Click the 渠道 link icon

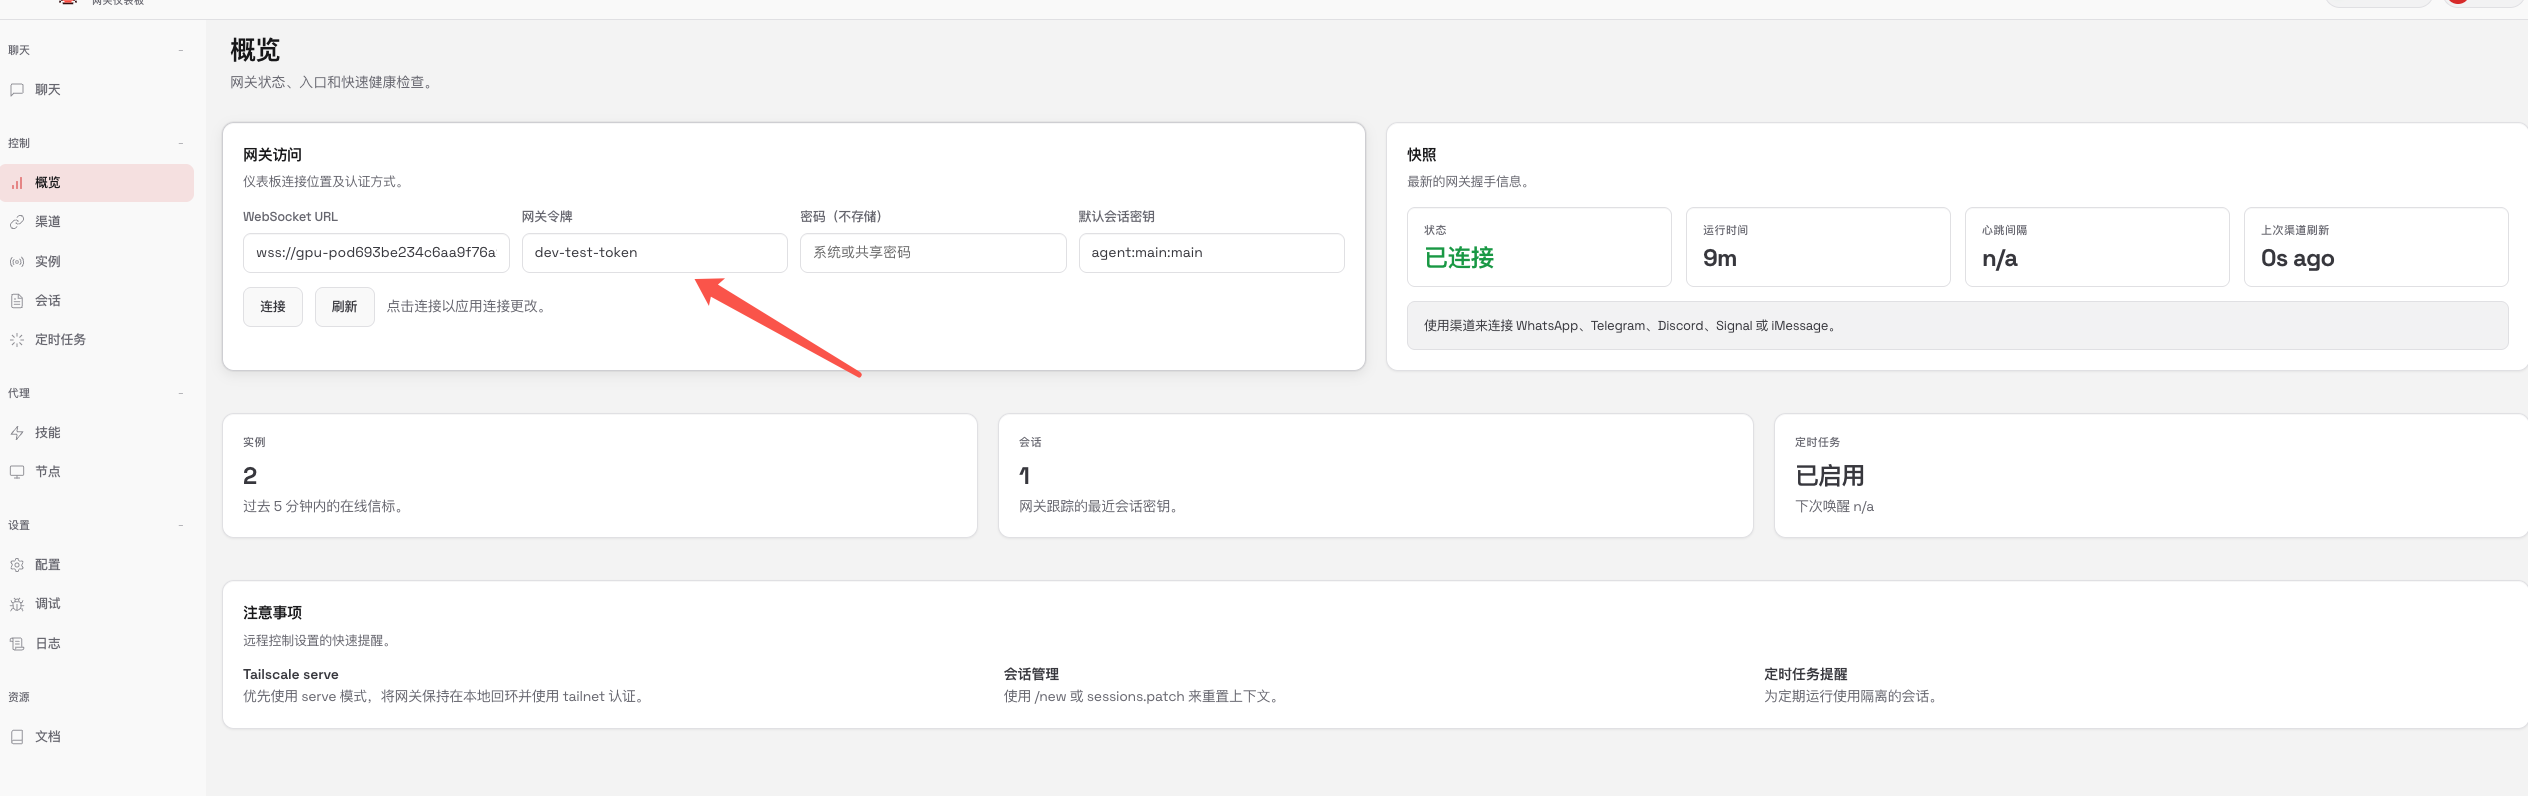tap(17, 222)
